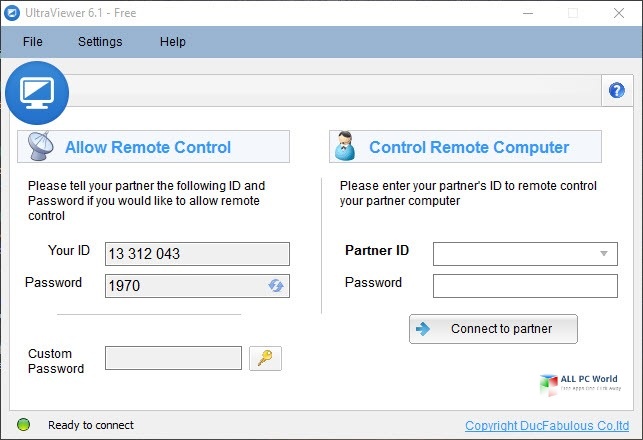Image resolution: width=643 pixels, height=440 pixels.
Task: Open the File menu
Action: click(x=32, y=41)
